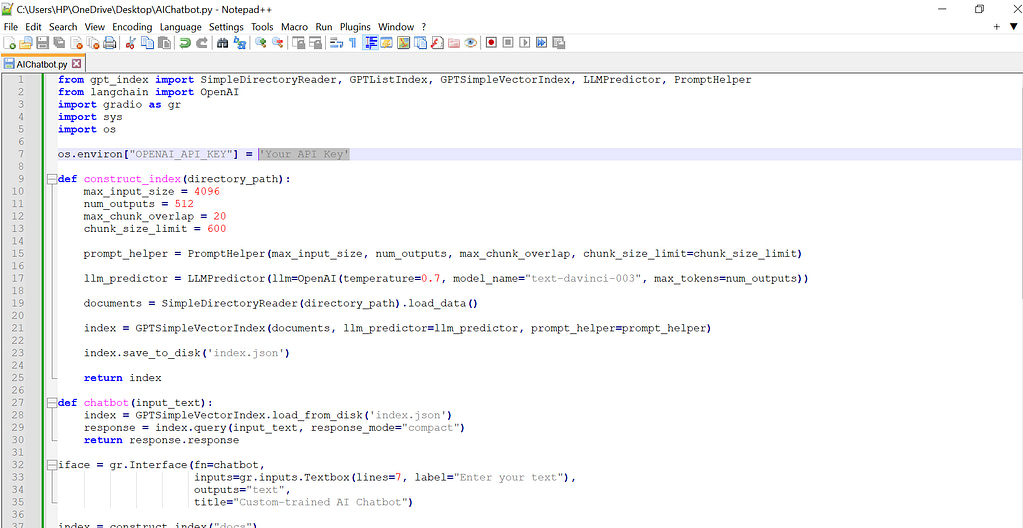Toggle word wrap in the toolbar
The image size is (1023, 528).
[336, 43]
